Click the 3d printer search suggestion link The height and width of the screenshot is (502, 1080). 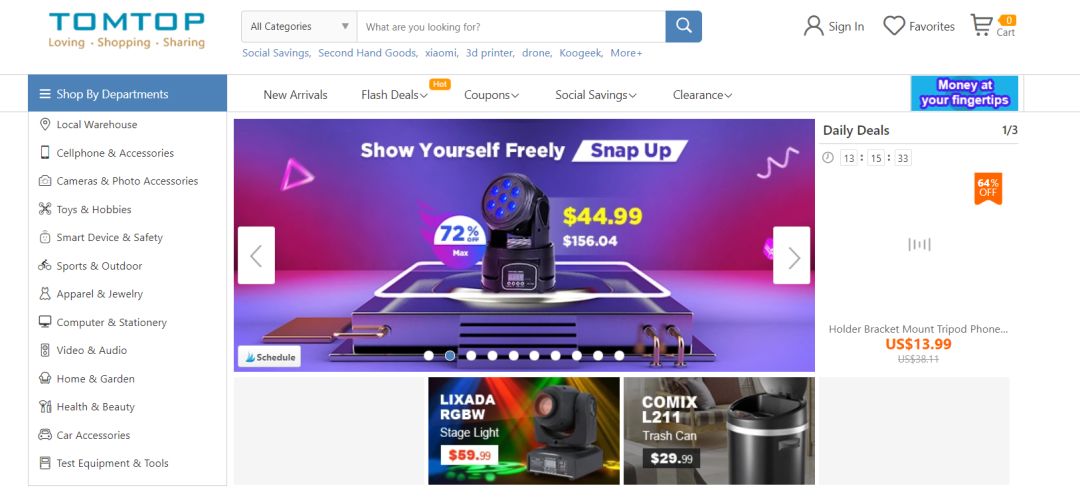pos(490,53)
